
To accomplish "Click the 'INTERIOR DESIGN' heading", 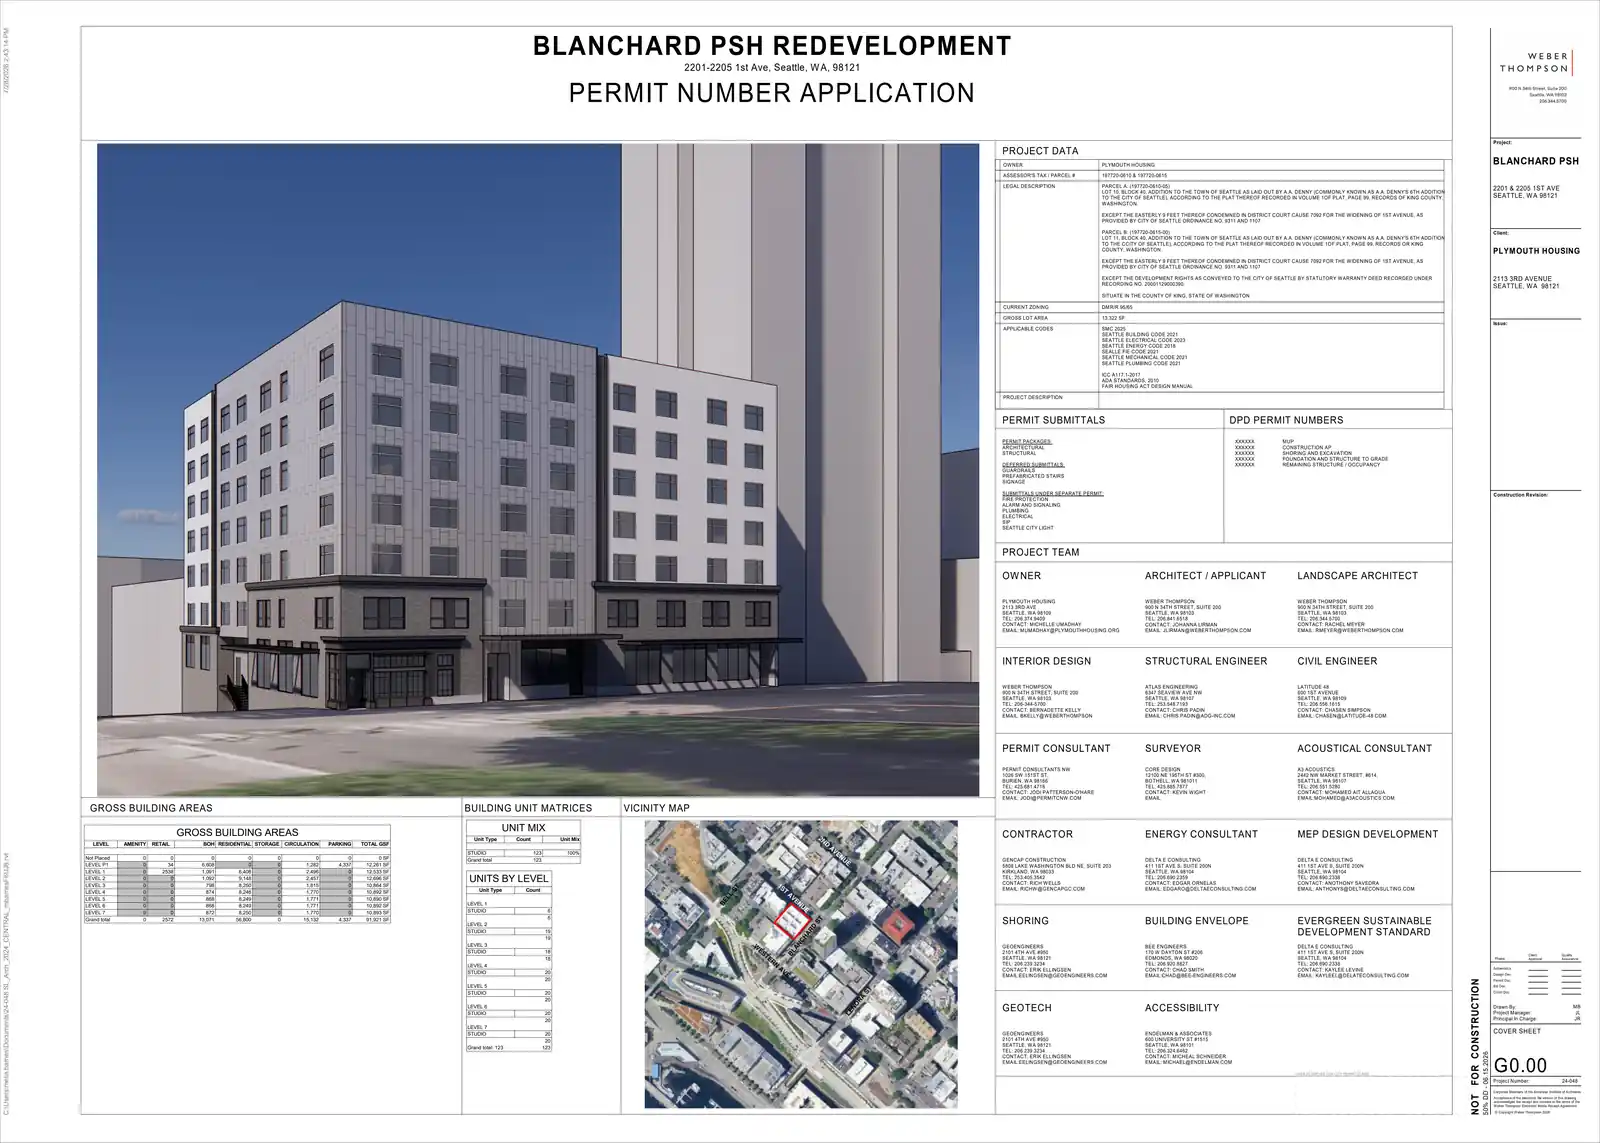I will click(x=1046, y=661).
